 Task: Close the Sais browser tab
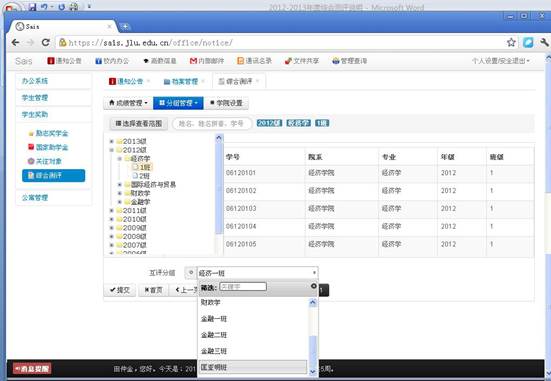point(109,26)
